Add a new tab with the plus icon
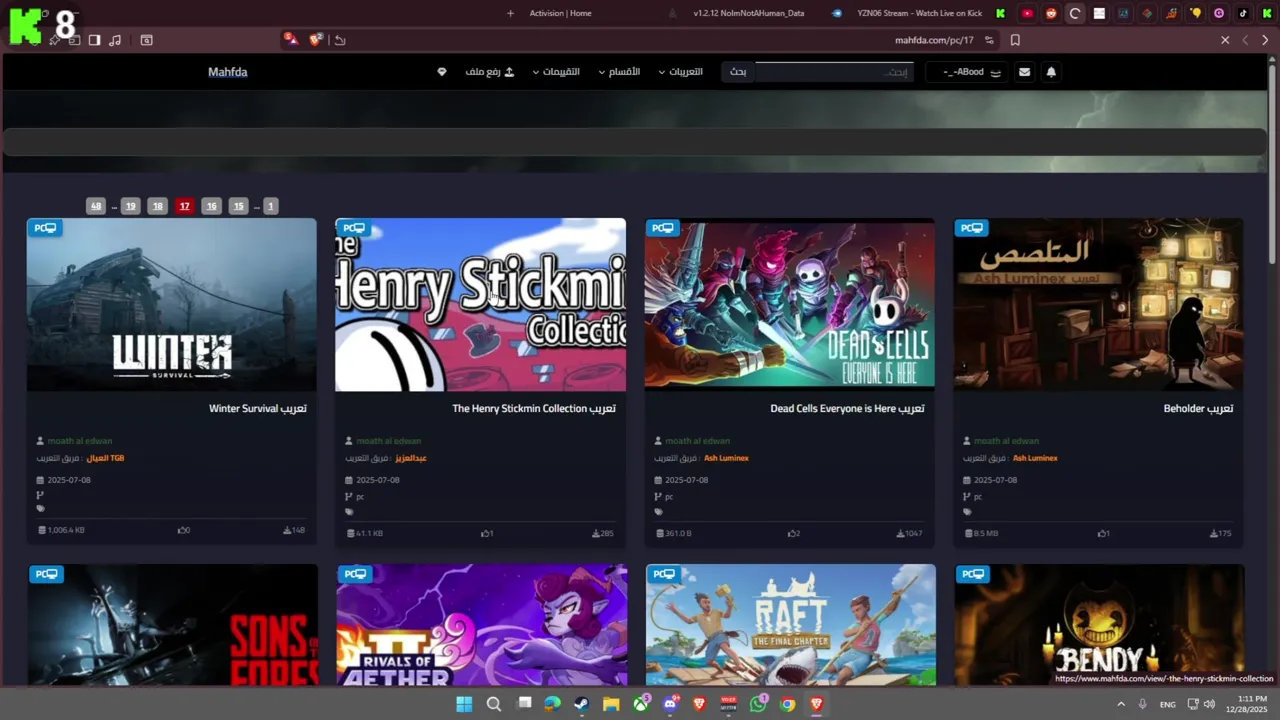Screen dimensions: 1280x720 point(510,13)
